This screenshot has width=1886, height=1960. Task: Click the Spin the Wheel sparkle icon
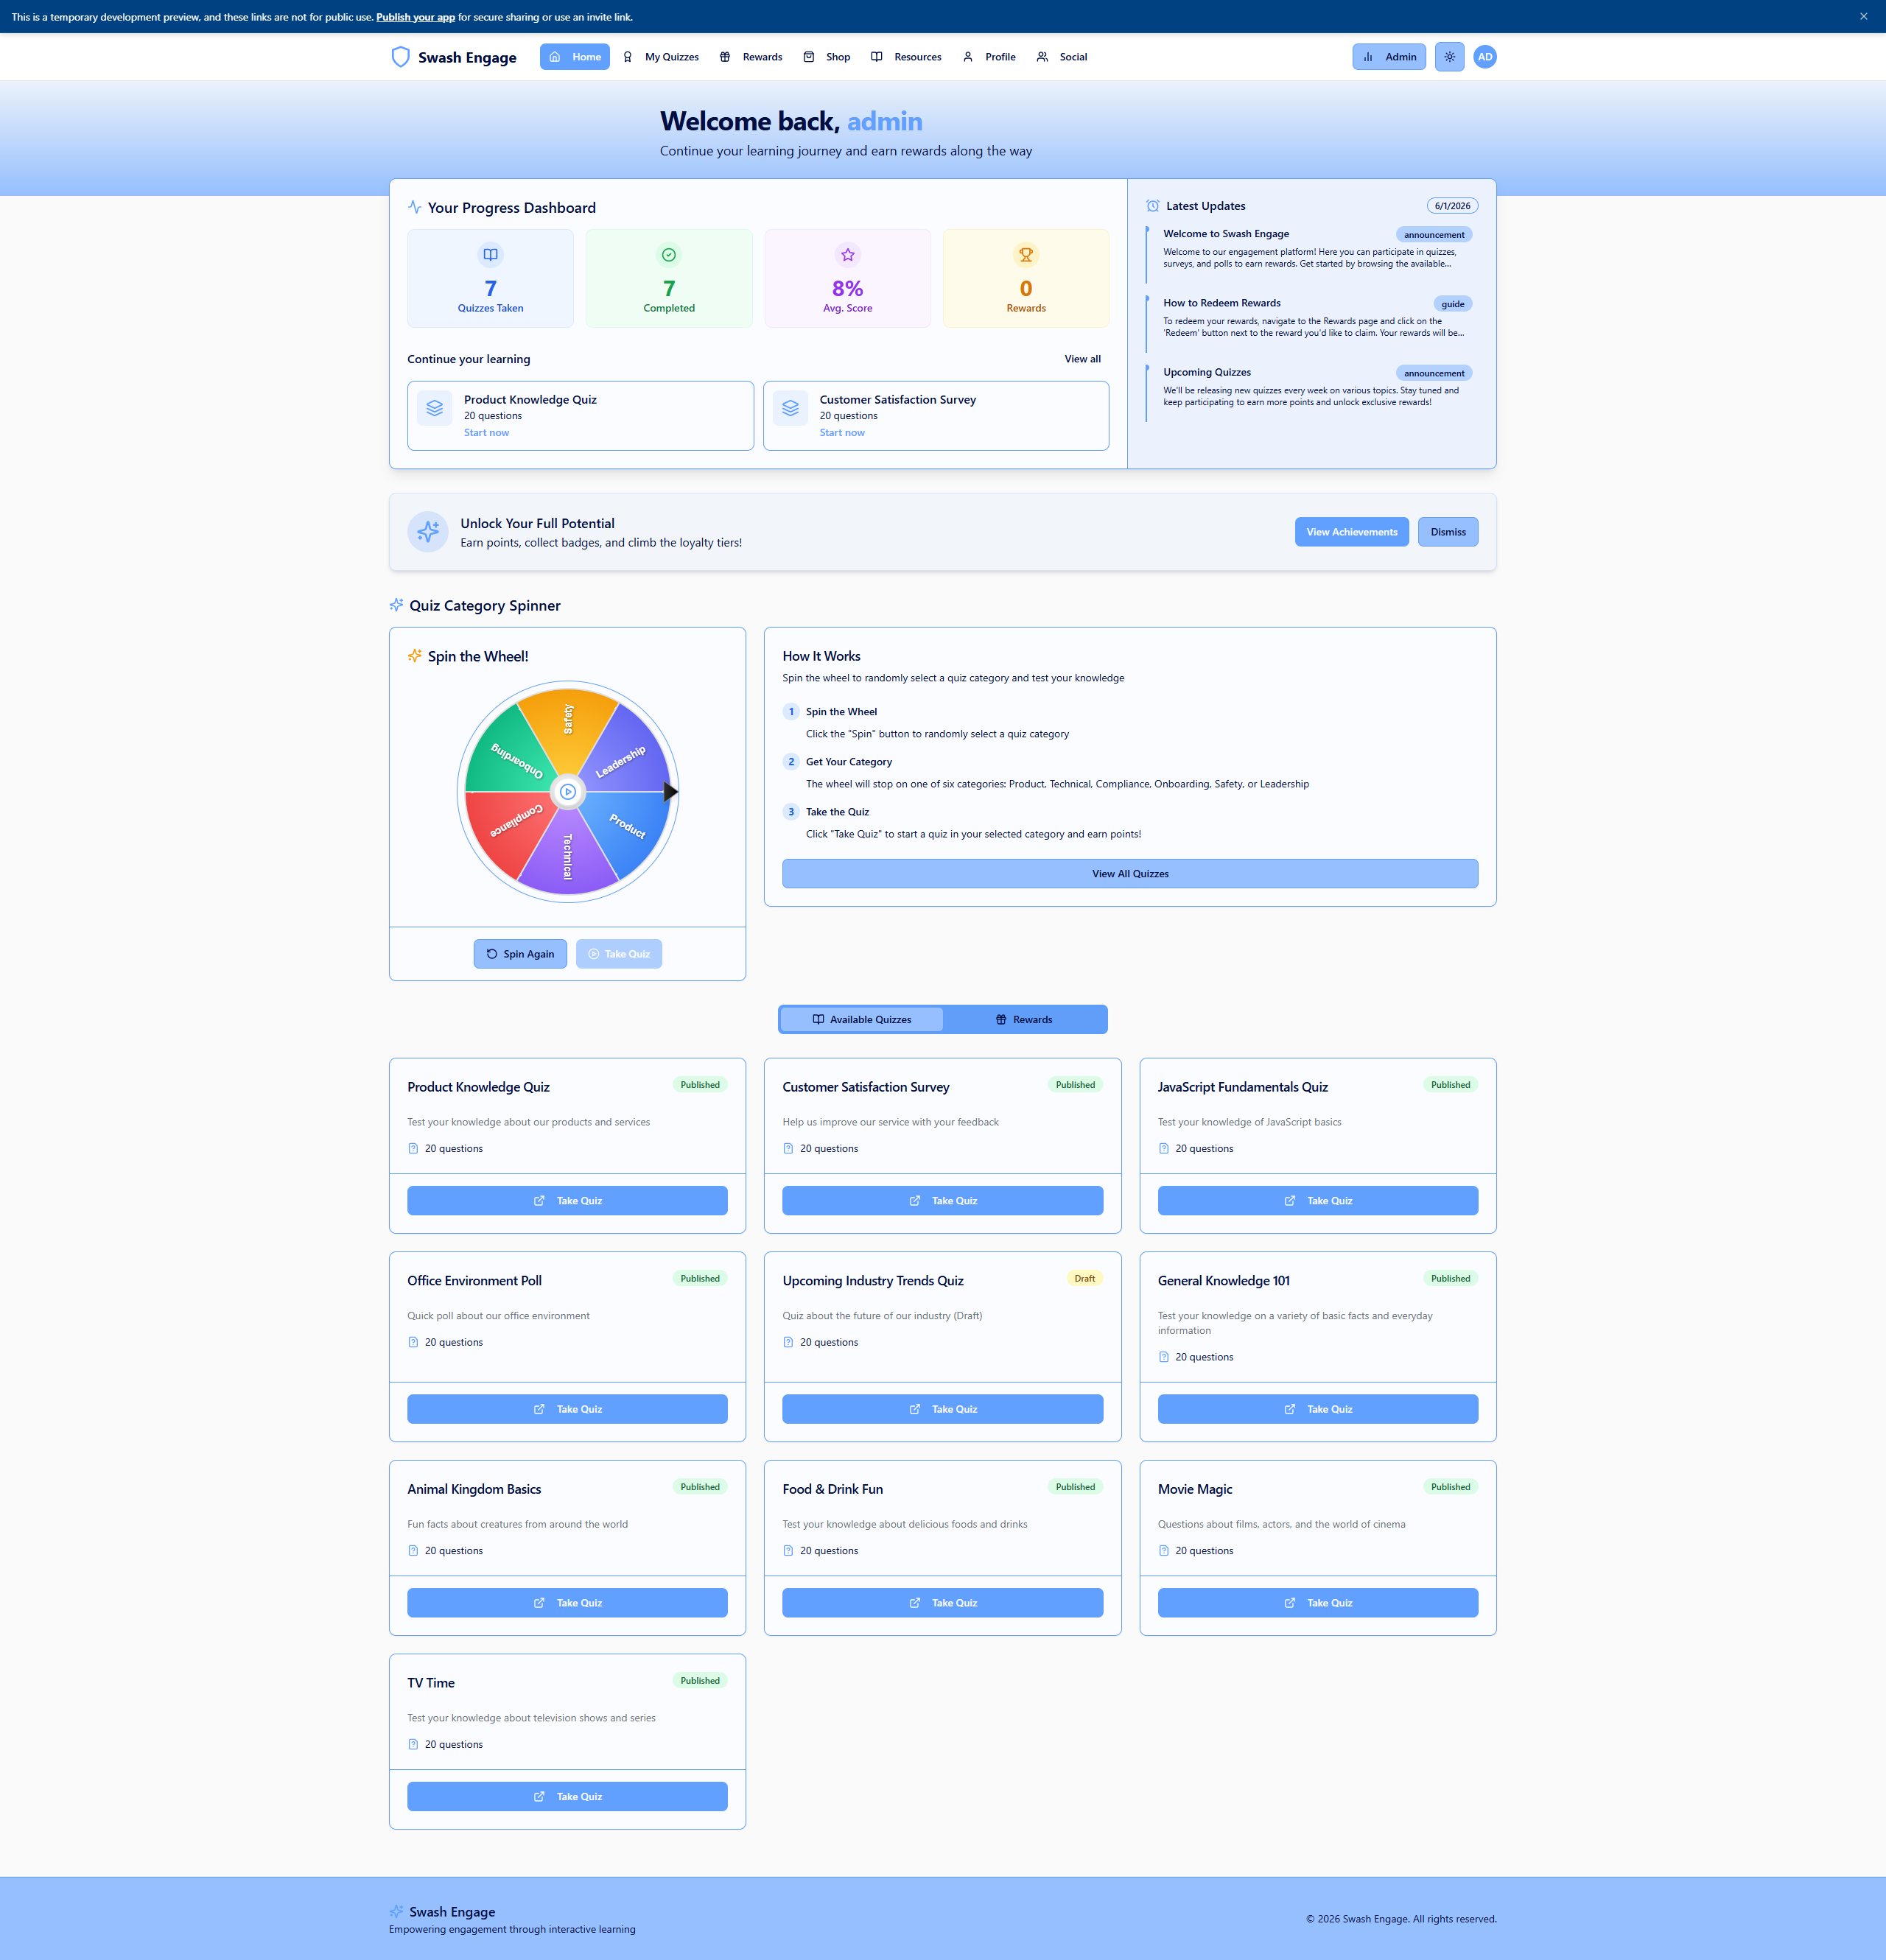coord(415,656)
